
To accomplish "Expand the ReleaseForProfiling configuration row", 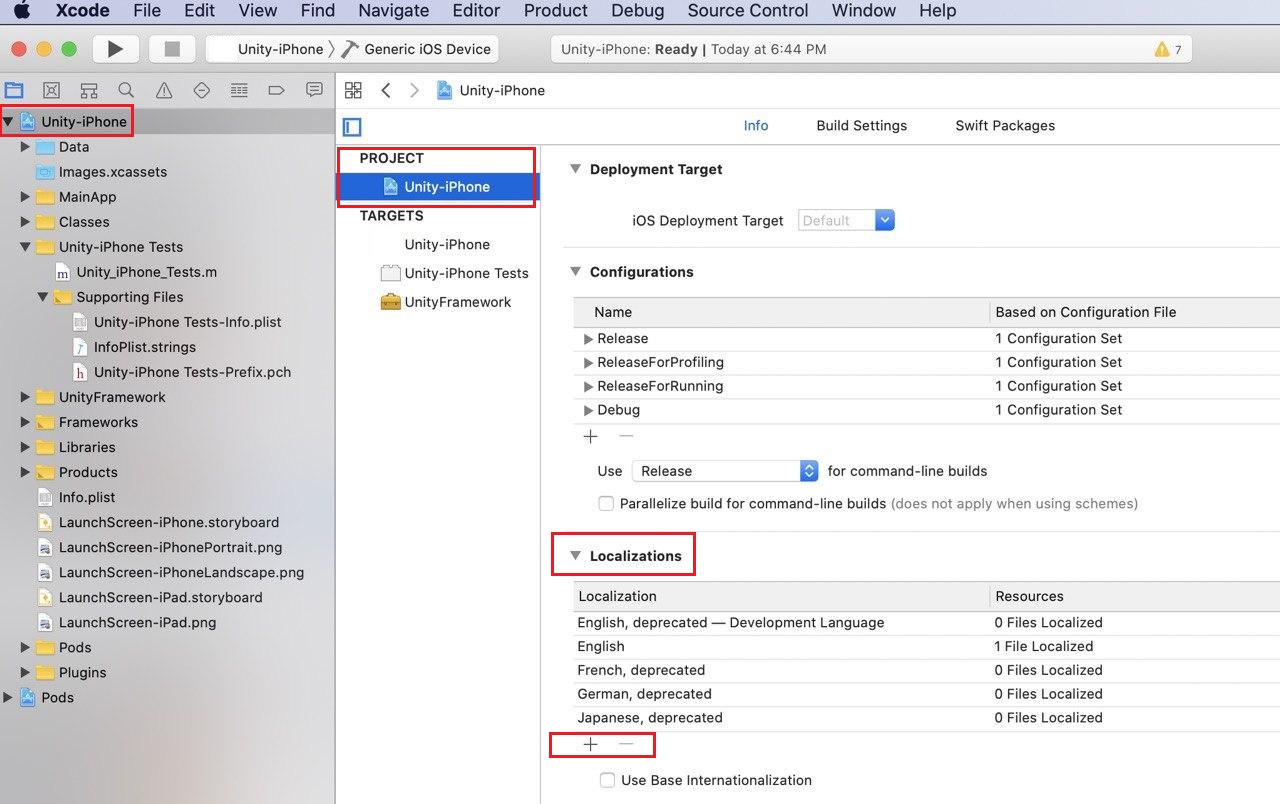I will click(589, 363).
